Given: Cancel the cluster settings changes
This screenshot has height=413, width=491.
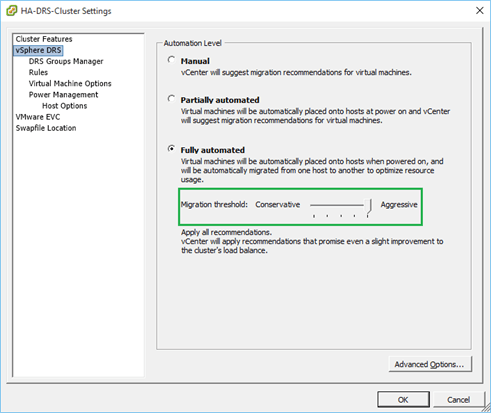Looking at the screenshot, I should pos(458,399).
